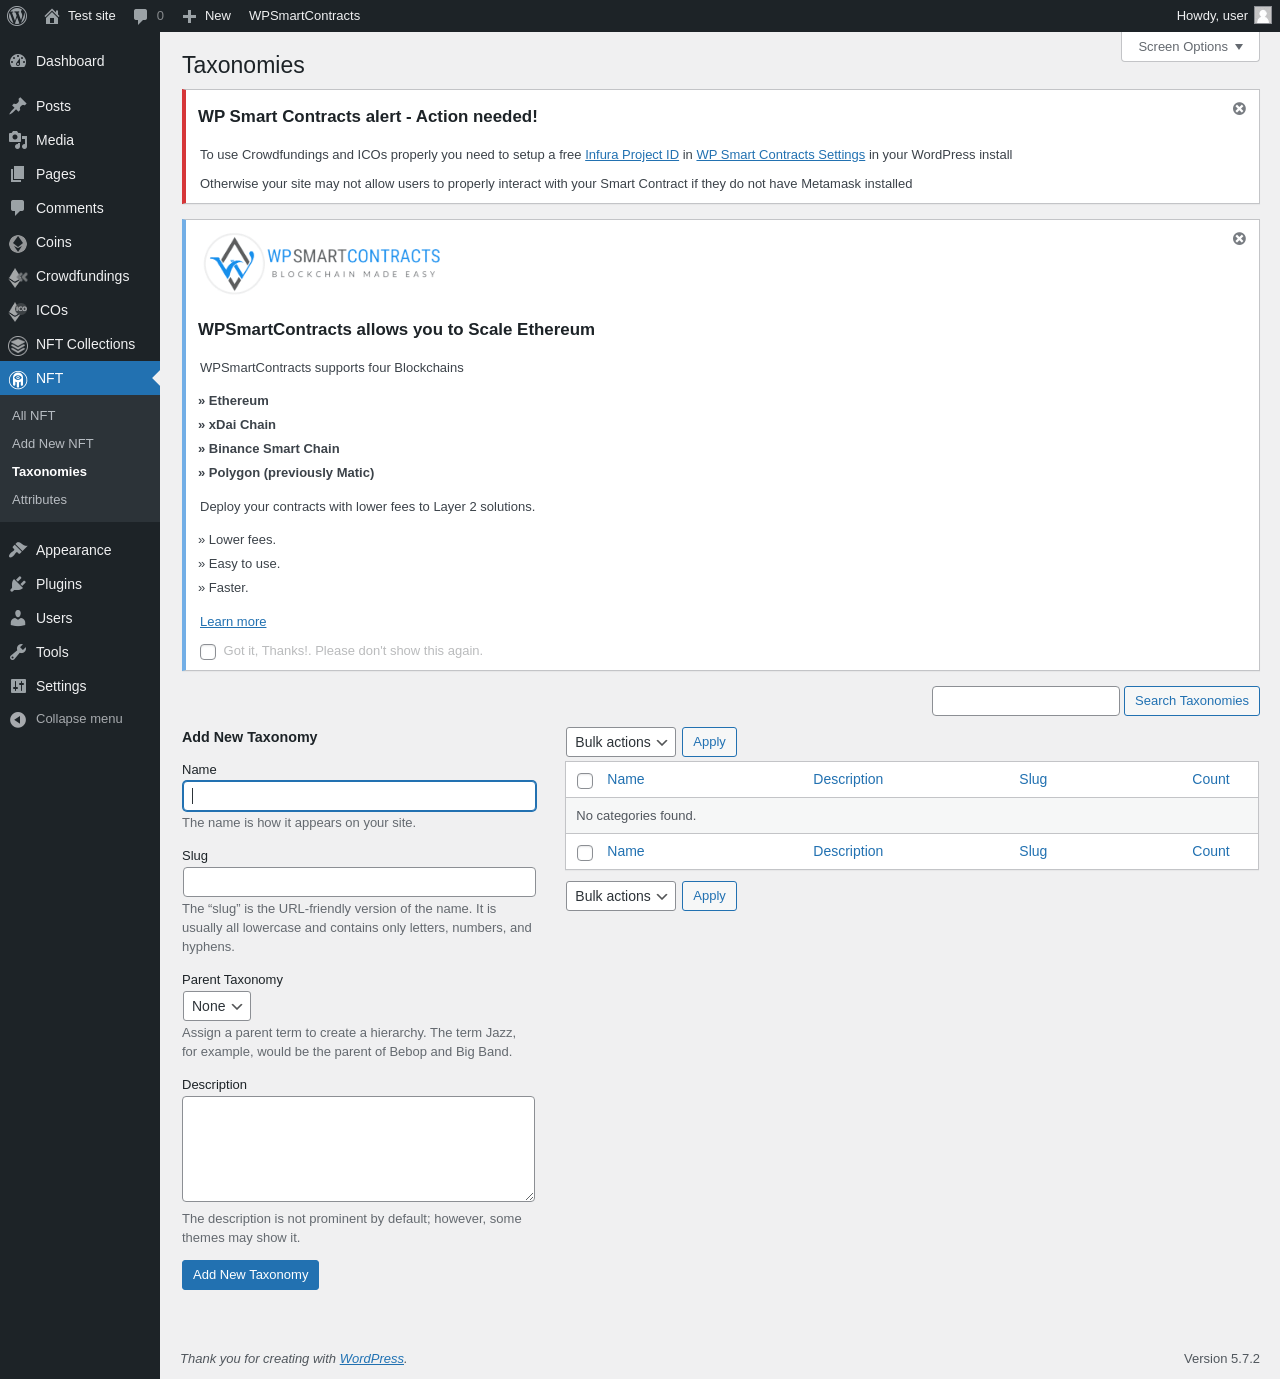Image resolution: width=1280 pixels, height=1379 pixels.
Task: Toggle select-all checkbox in table header
Action: 585,781
